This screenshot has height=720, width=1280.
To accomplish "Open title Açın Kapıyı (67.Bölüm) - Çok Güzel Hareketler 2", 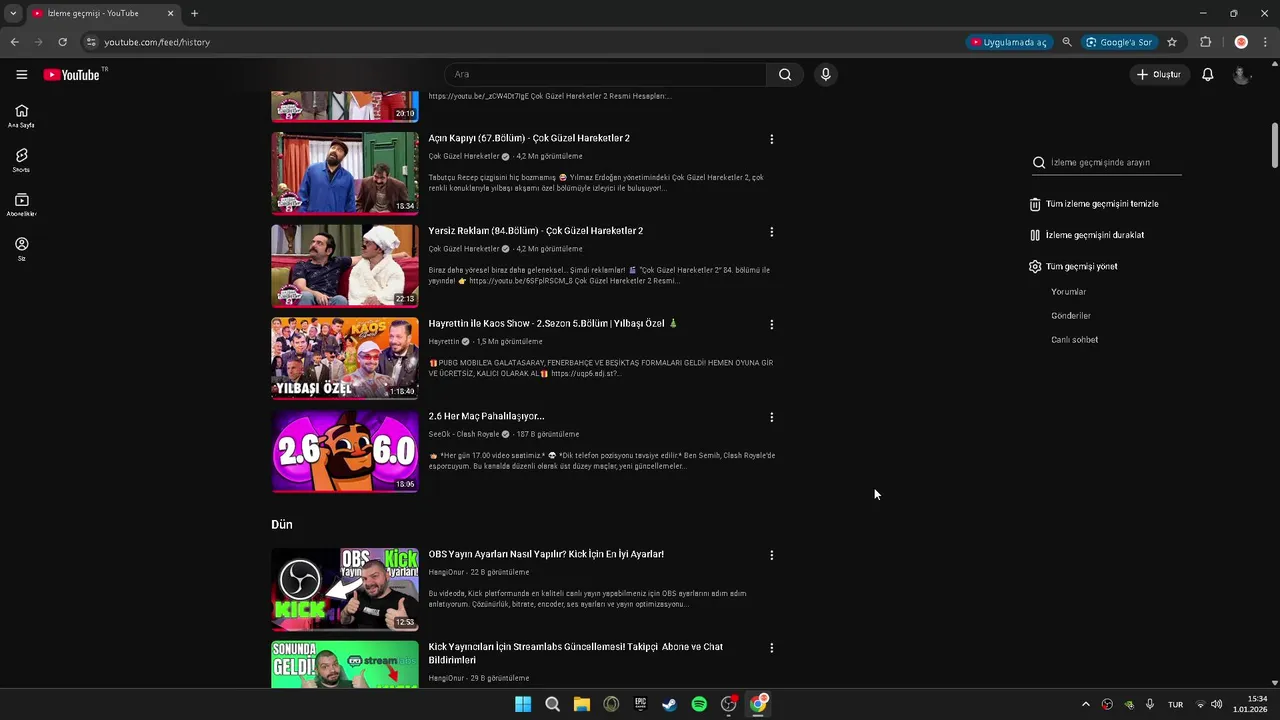I will pyautogui.click(x=529, y=138).
